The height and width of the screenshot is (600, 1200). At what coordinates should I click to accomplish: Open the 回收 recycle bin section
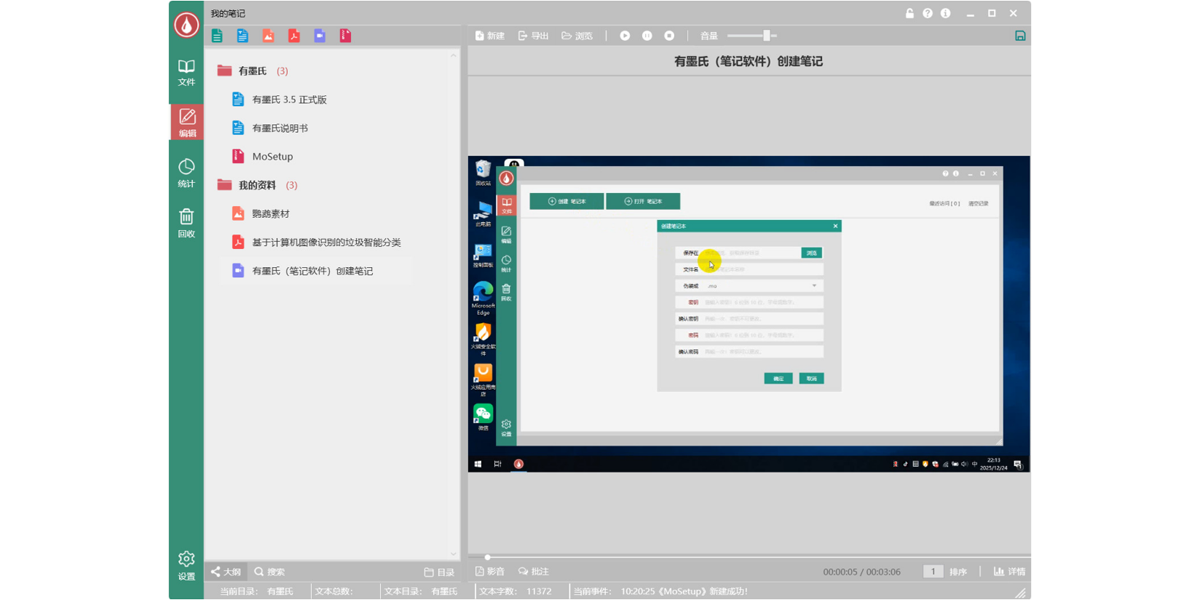click(186, 223)
